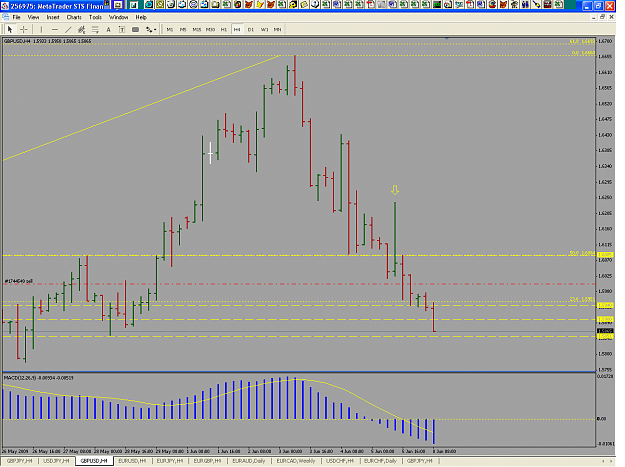625x467 pixels.
Task: Switch to the EURAUD,Daily chart tab
Action: 248,461
